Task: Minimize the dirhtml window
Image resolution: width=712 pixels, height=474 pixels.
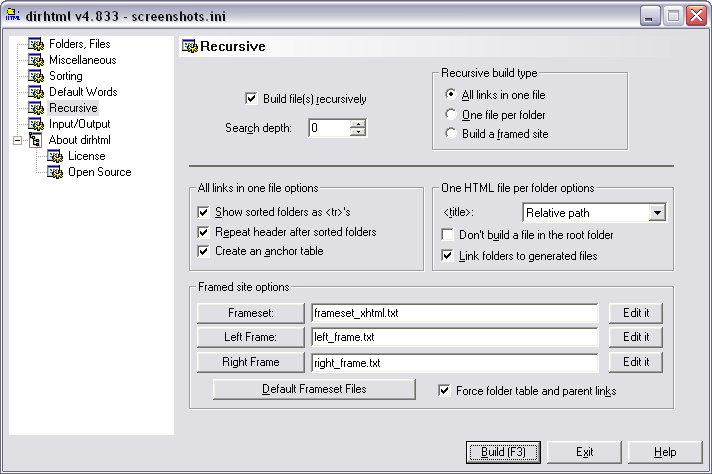Action: 650,16
